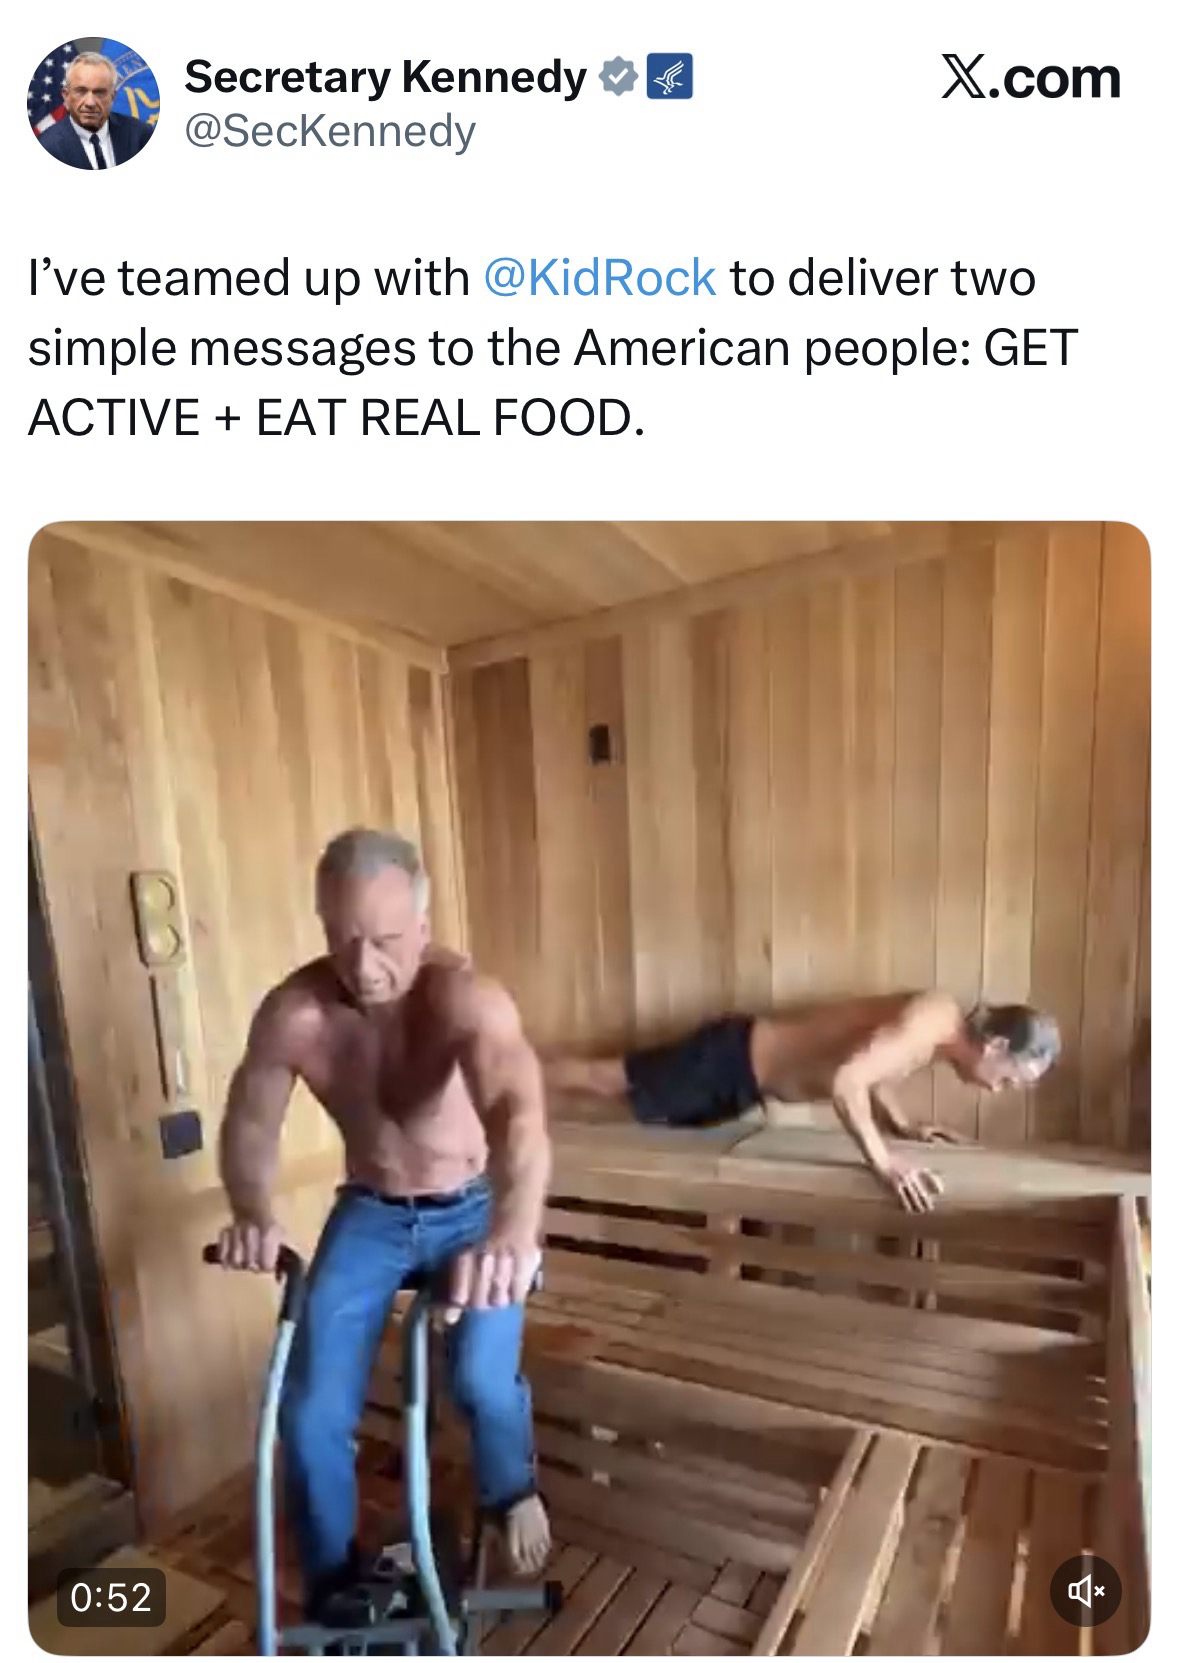Click the round dial gauges on sauna wall

click(157, 915)
